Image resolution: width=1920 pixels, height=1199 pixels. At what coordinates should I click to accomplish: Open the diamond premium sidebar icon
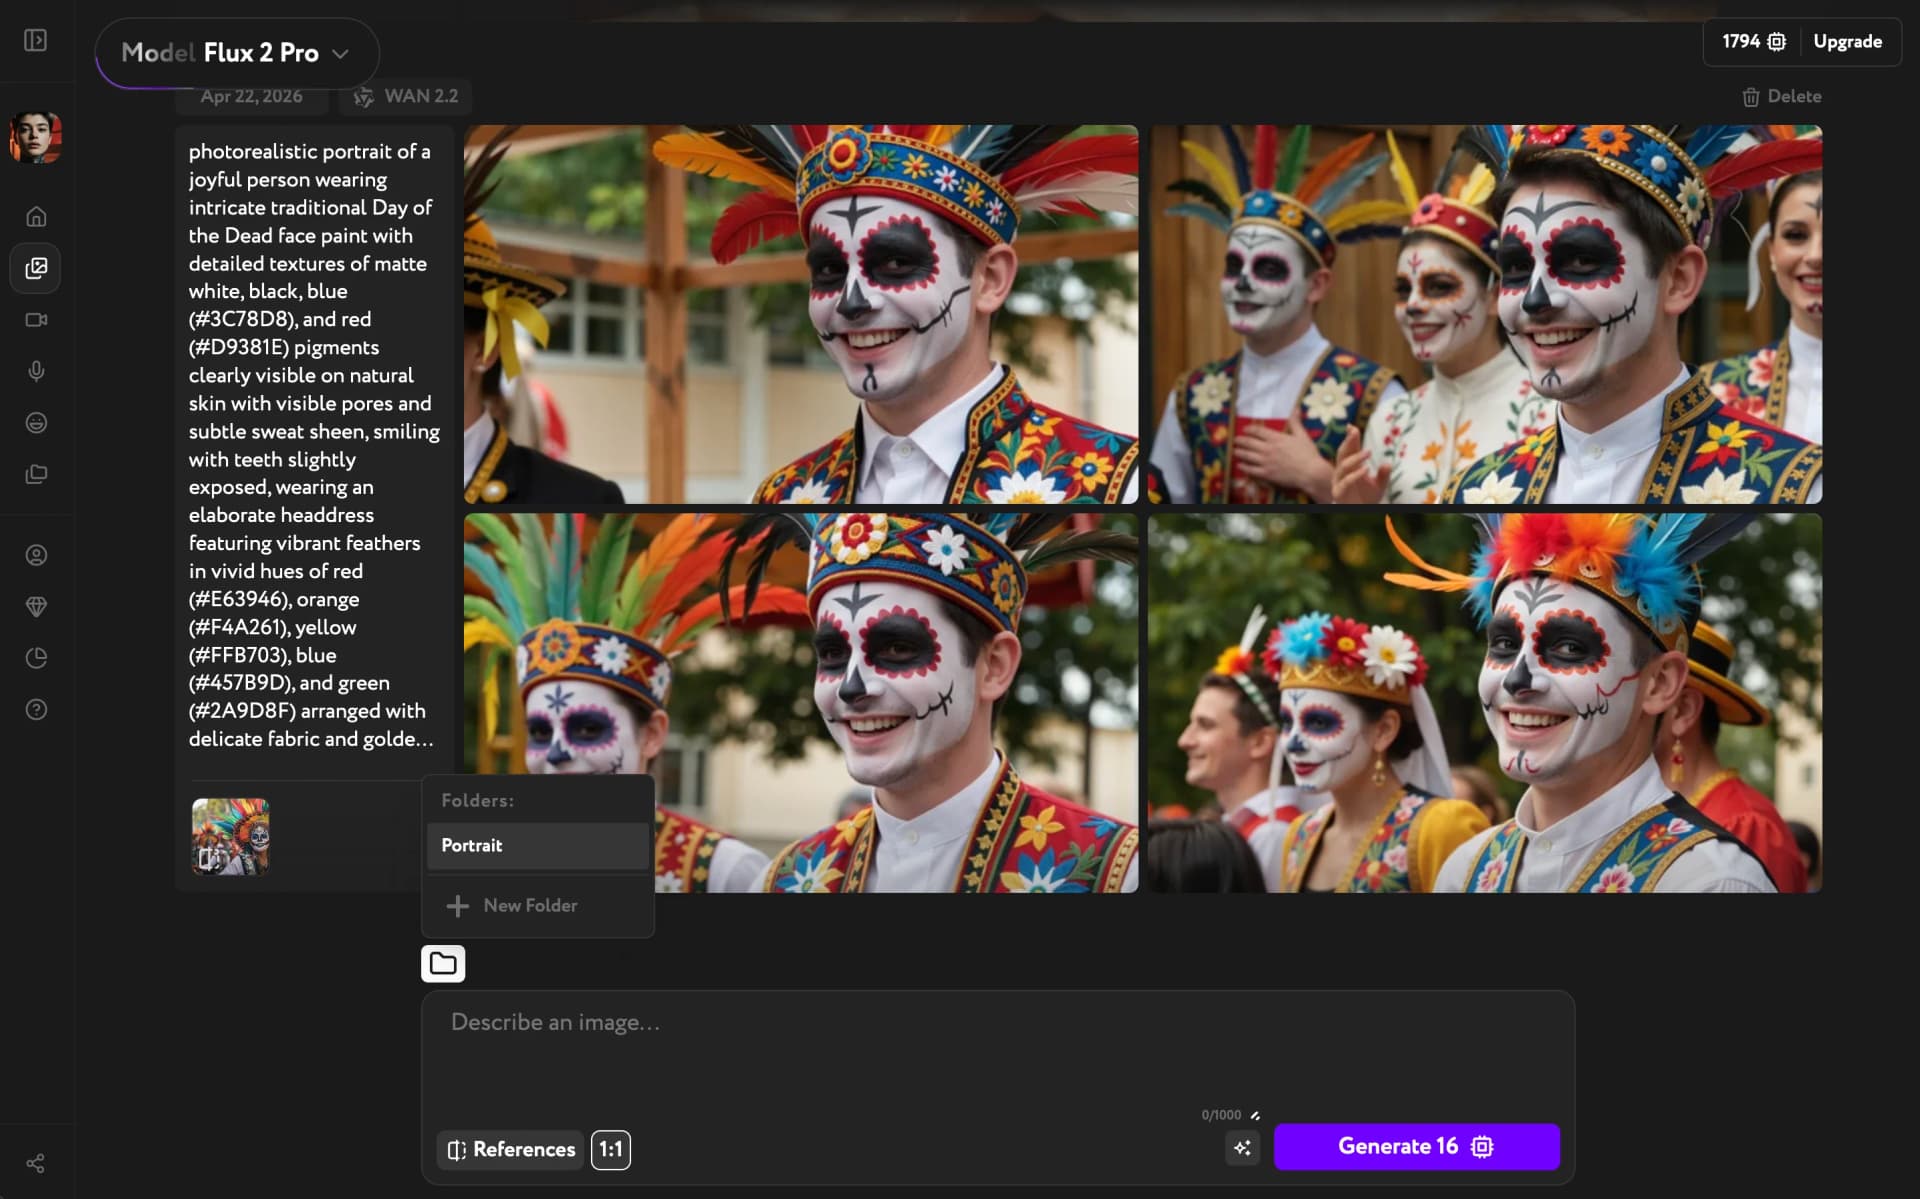click(x=36, y=607)
